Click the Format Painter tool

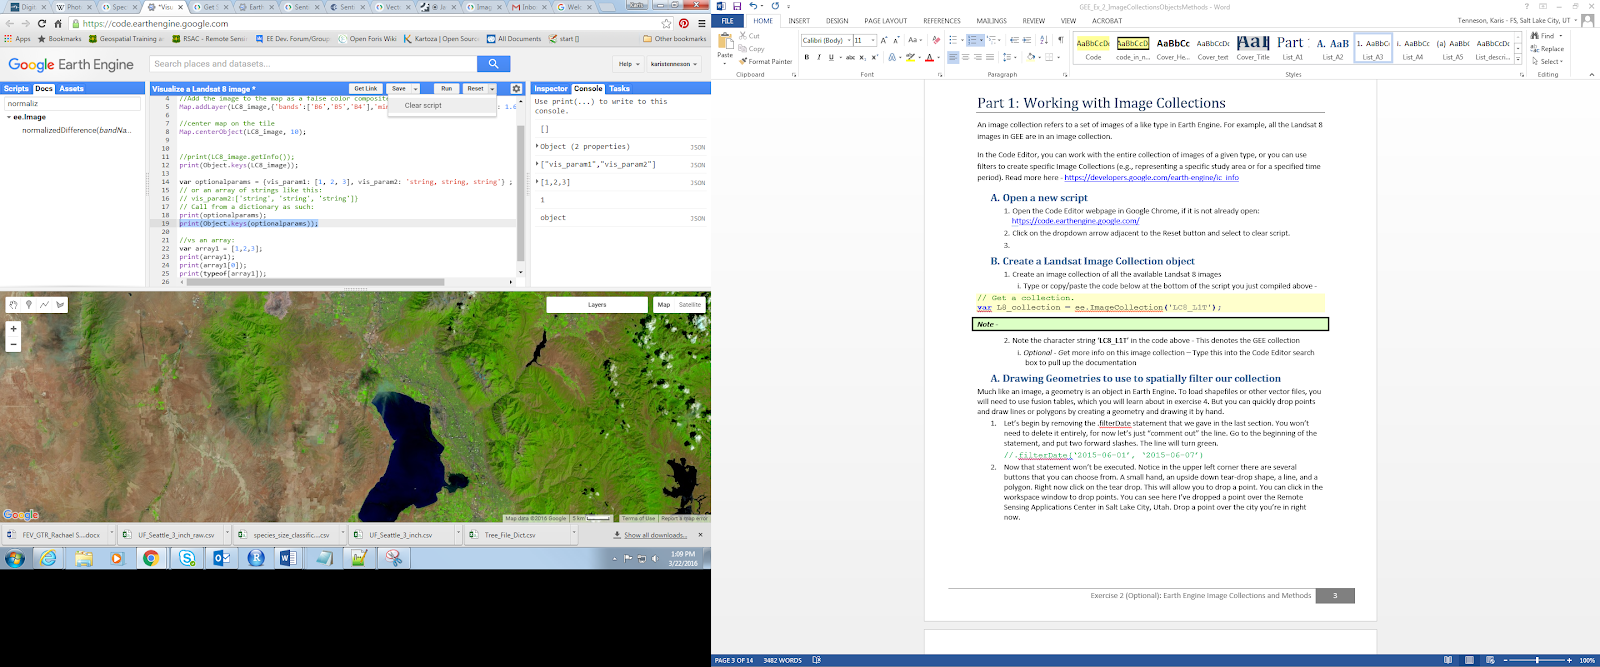(x=765, y=61)
